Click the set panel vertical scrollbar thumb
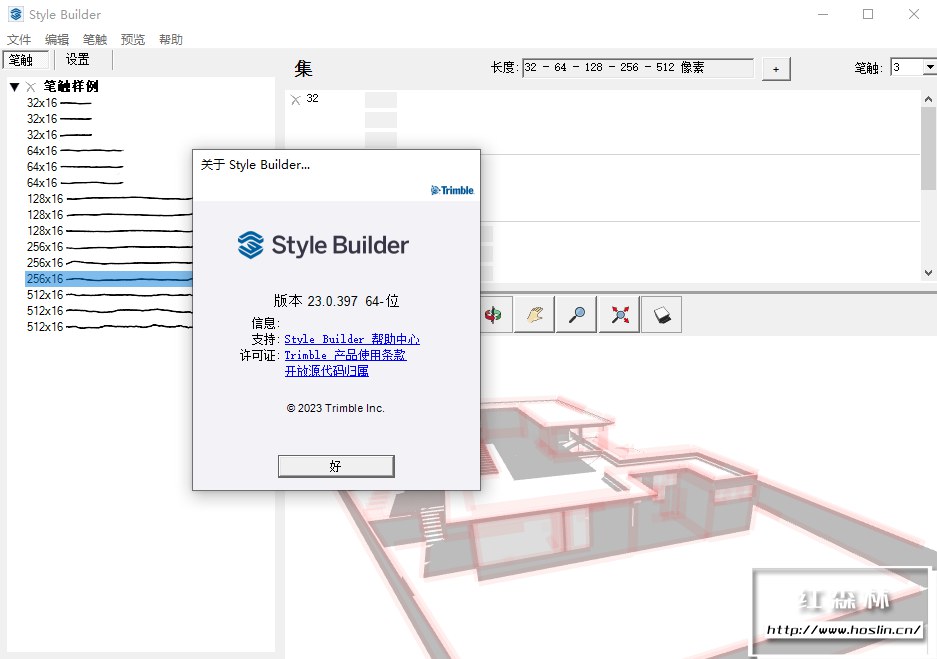The width and height of the screenshot is (937, 659). coord(928,149)
